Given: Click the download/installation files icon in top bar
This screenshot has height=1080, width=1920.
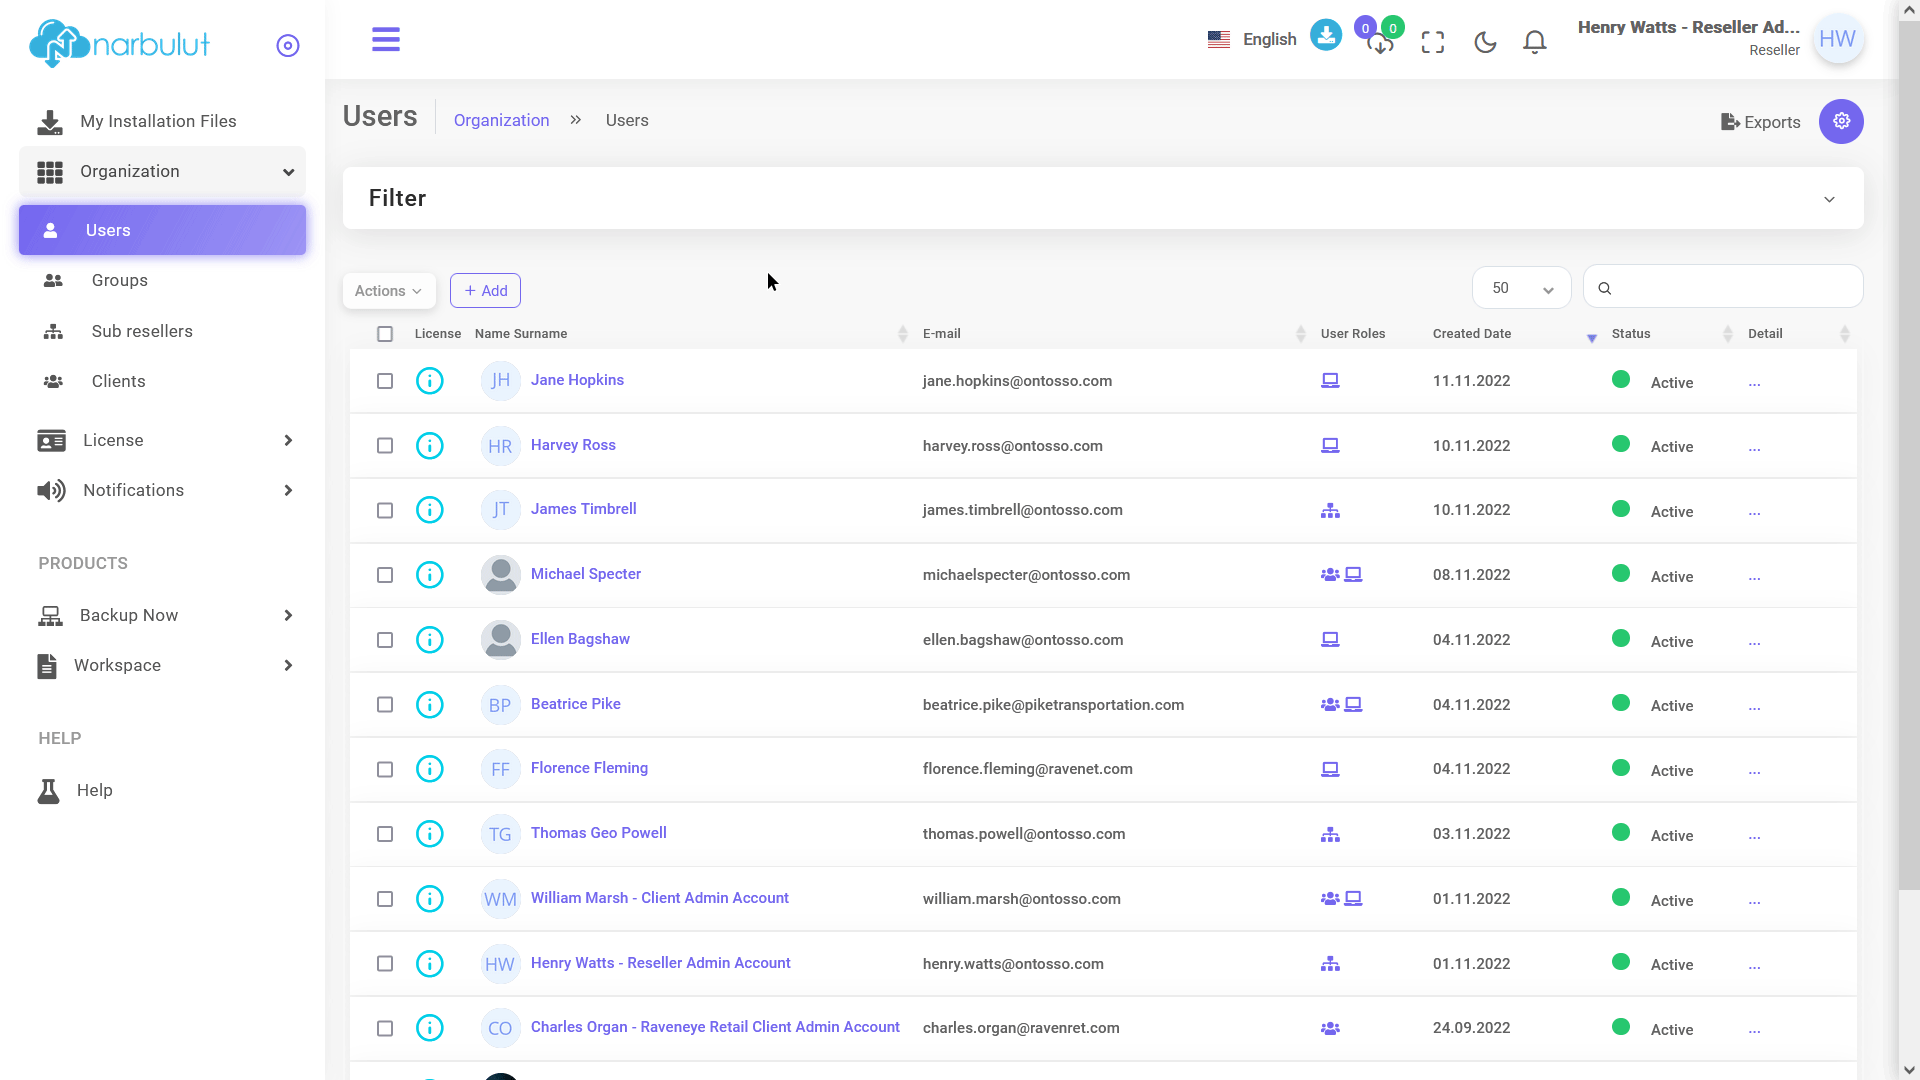Looking at the screenshot, I should pos(1327,38).
